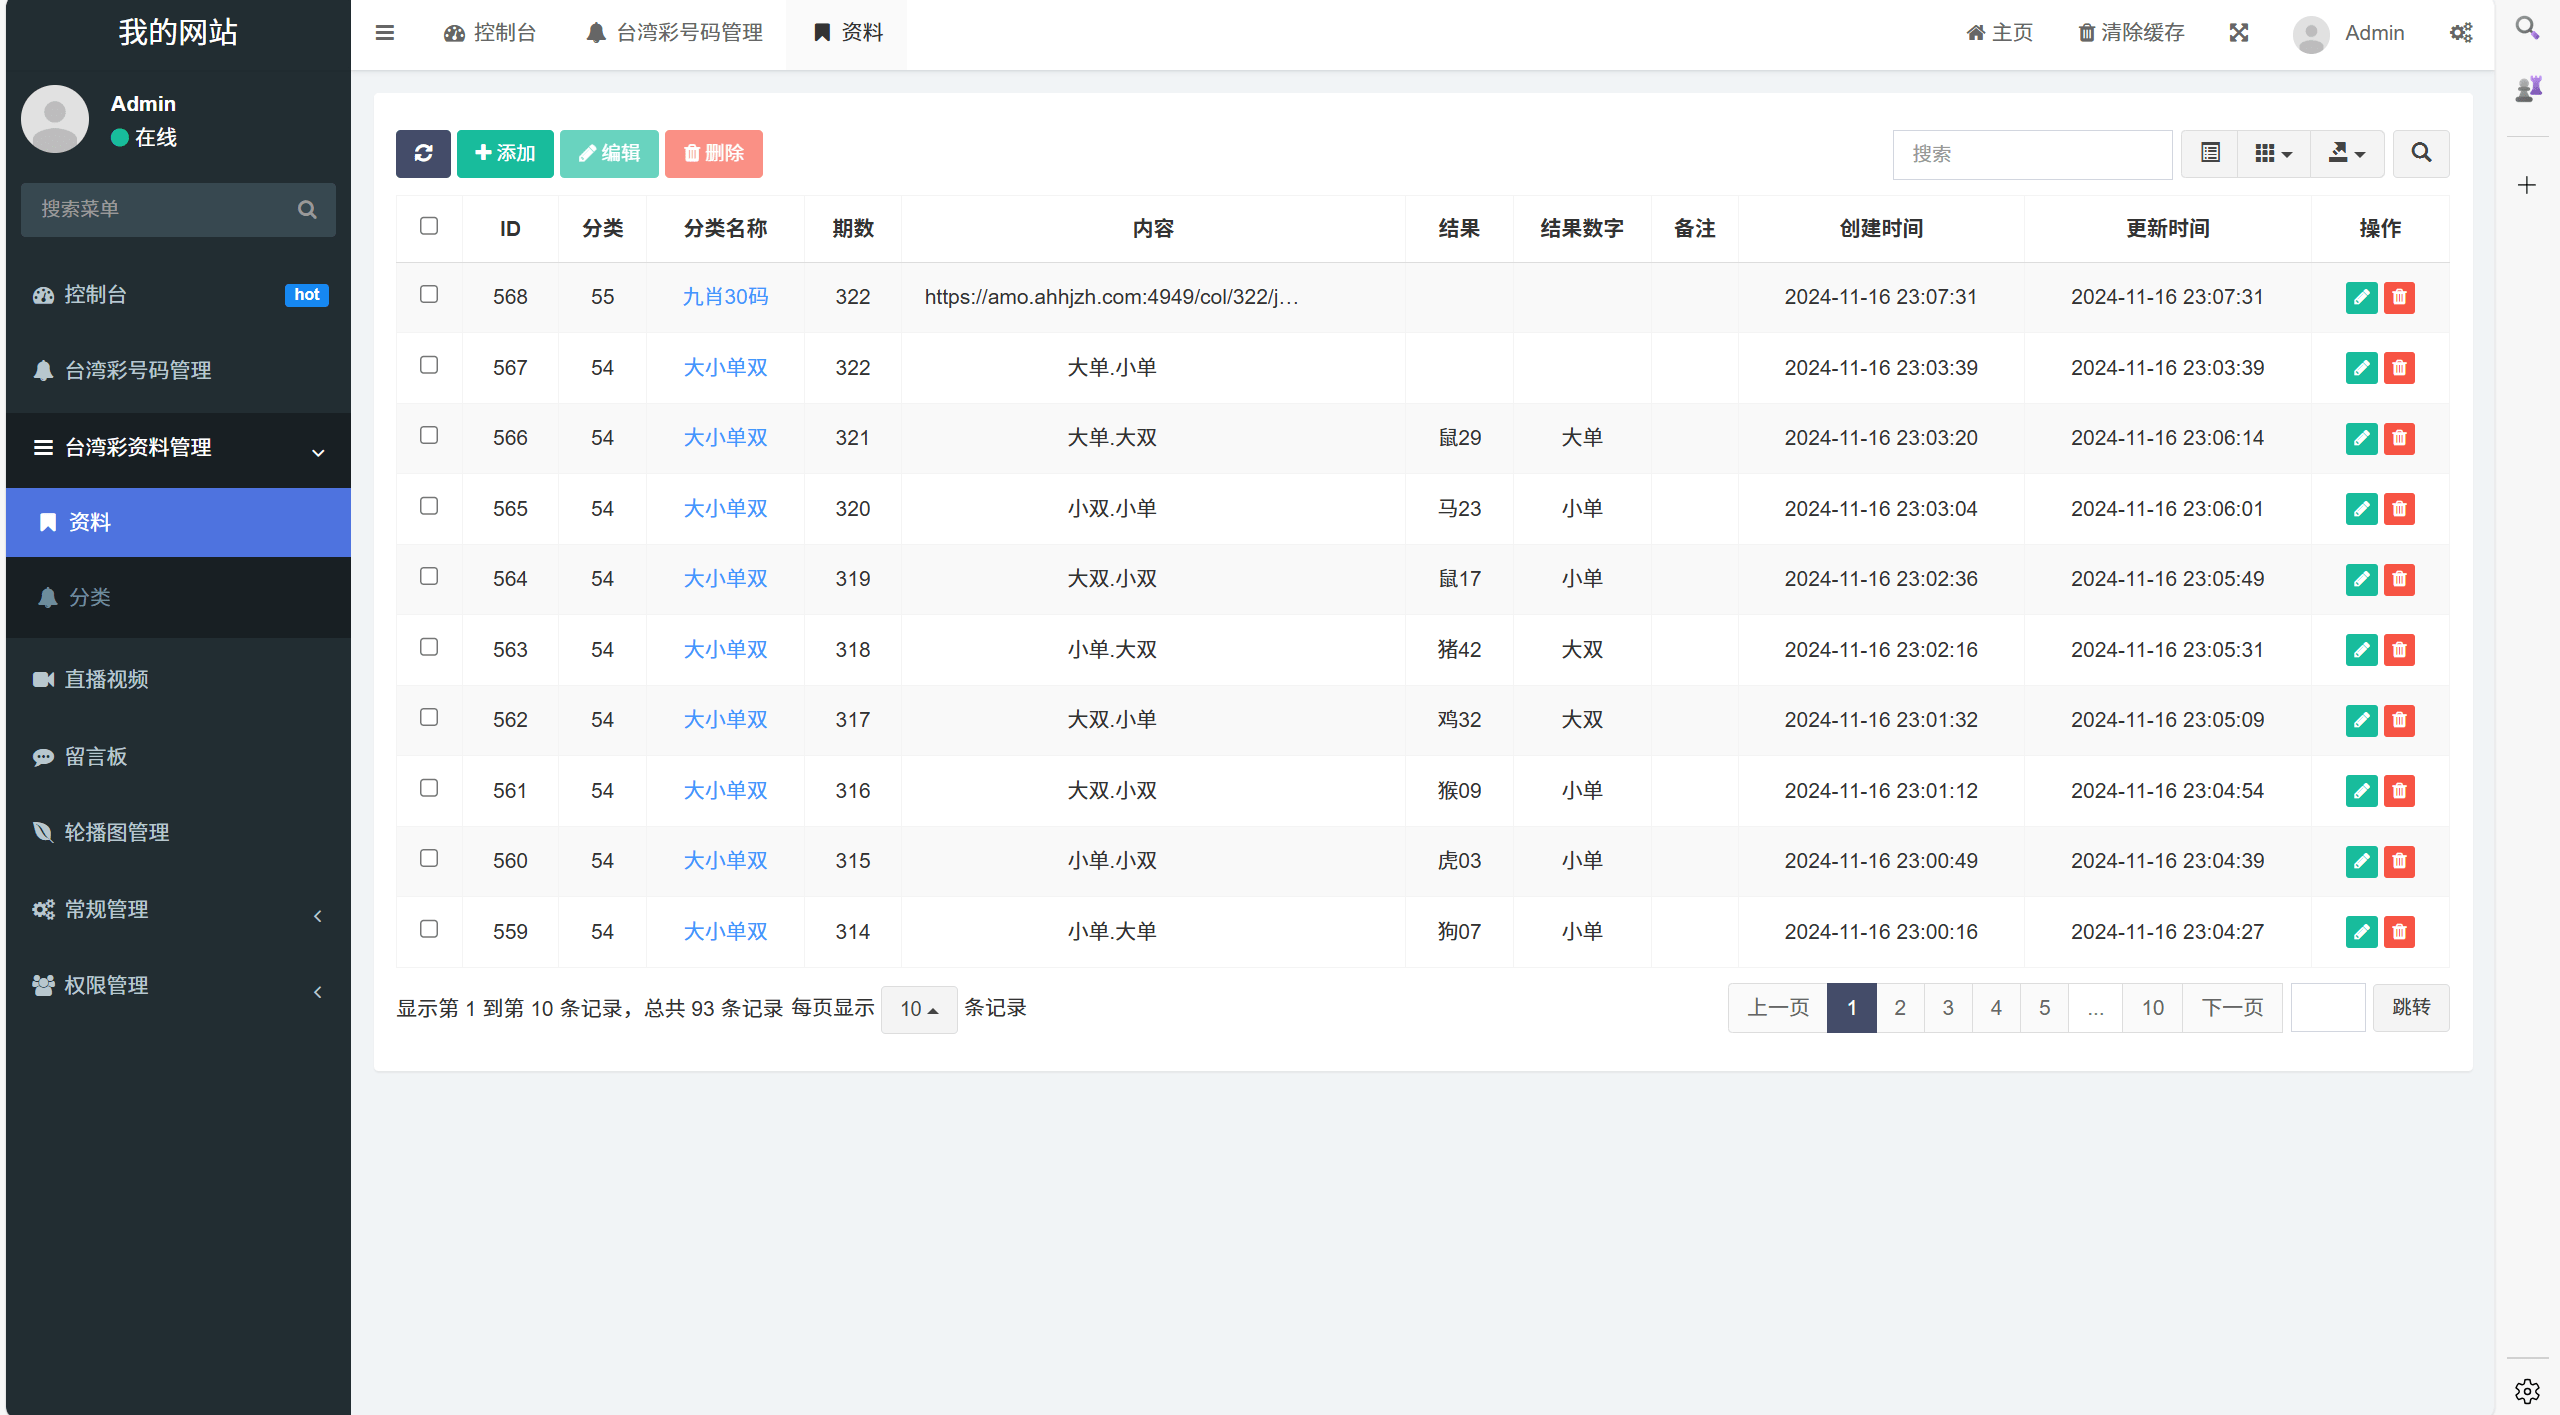Click the red delete icon for row 565
Viewport: 2560px width, 1415px height.
pyautogui.click(x=2399, y=509)
